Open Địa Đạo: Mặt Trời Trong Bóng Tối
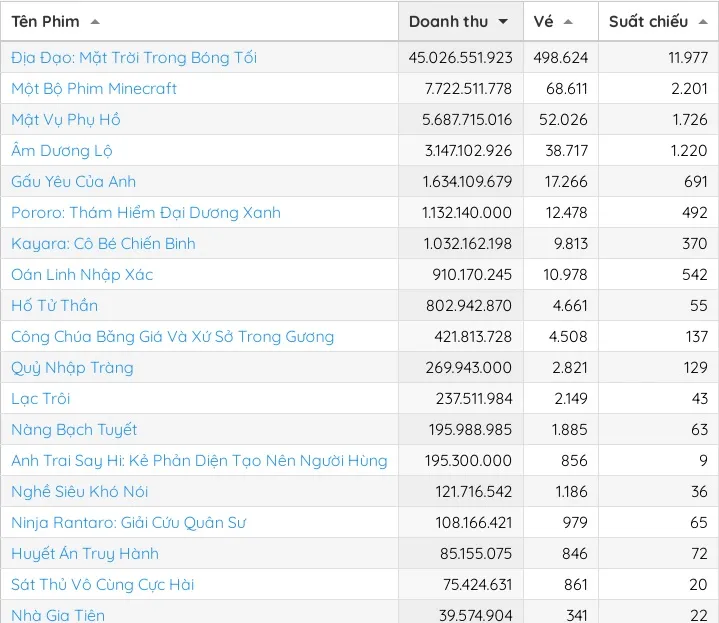719x623 pixels. (x=134, y=57)
